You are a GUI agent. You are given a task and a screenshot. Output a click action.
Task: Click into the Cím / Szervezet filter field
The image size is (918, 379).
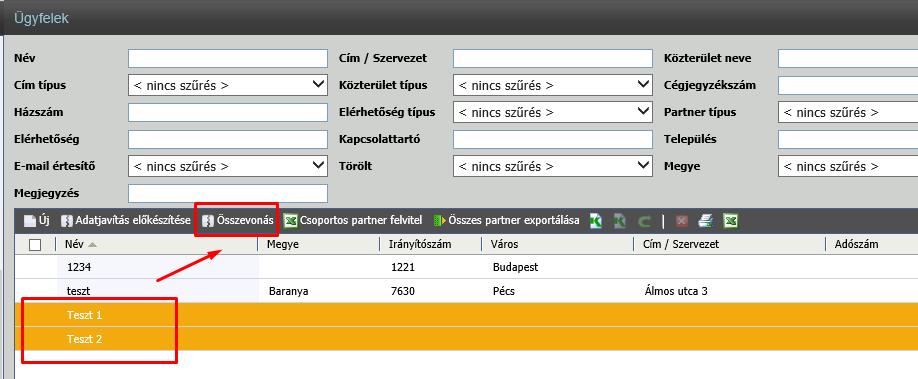pyautogui.click(x=553, y=59)
